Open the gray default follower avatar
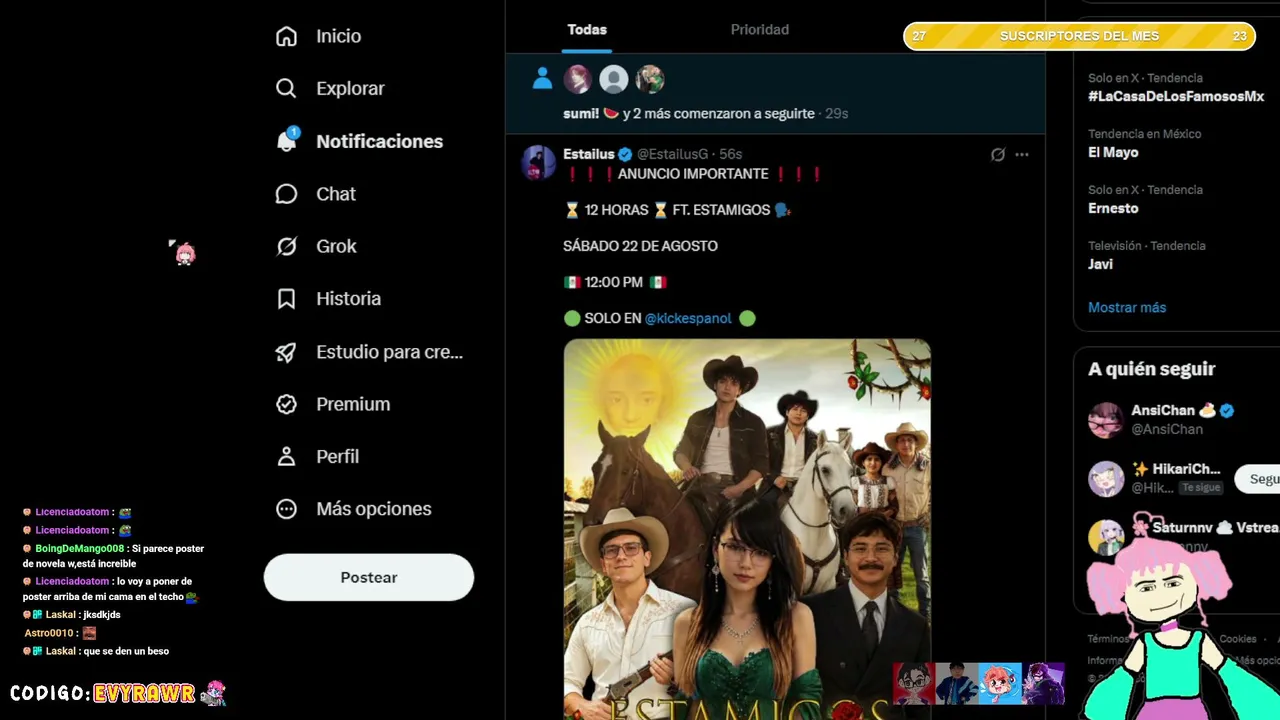This screenshot has width=1280, height=720. [x=614, y=79]
